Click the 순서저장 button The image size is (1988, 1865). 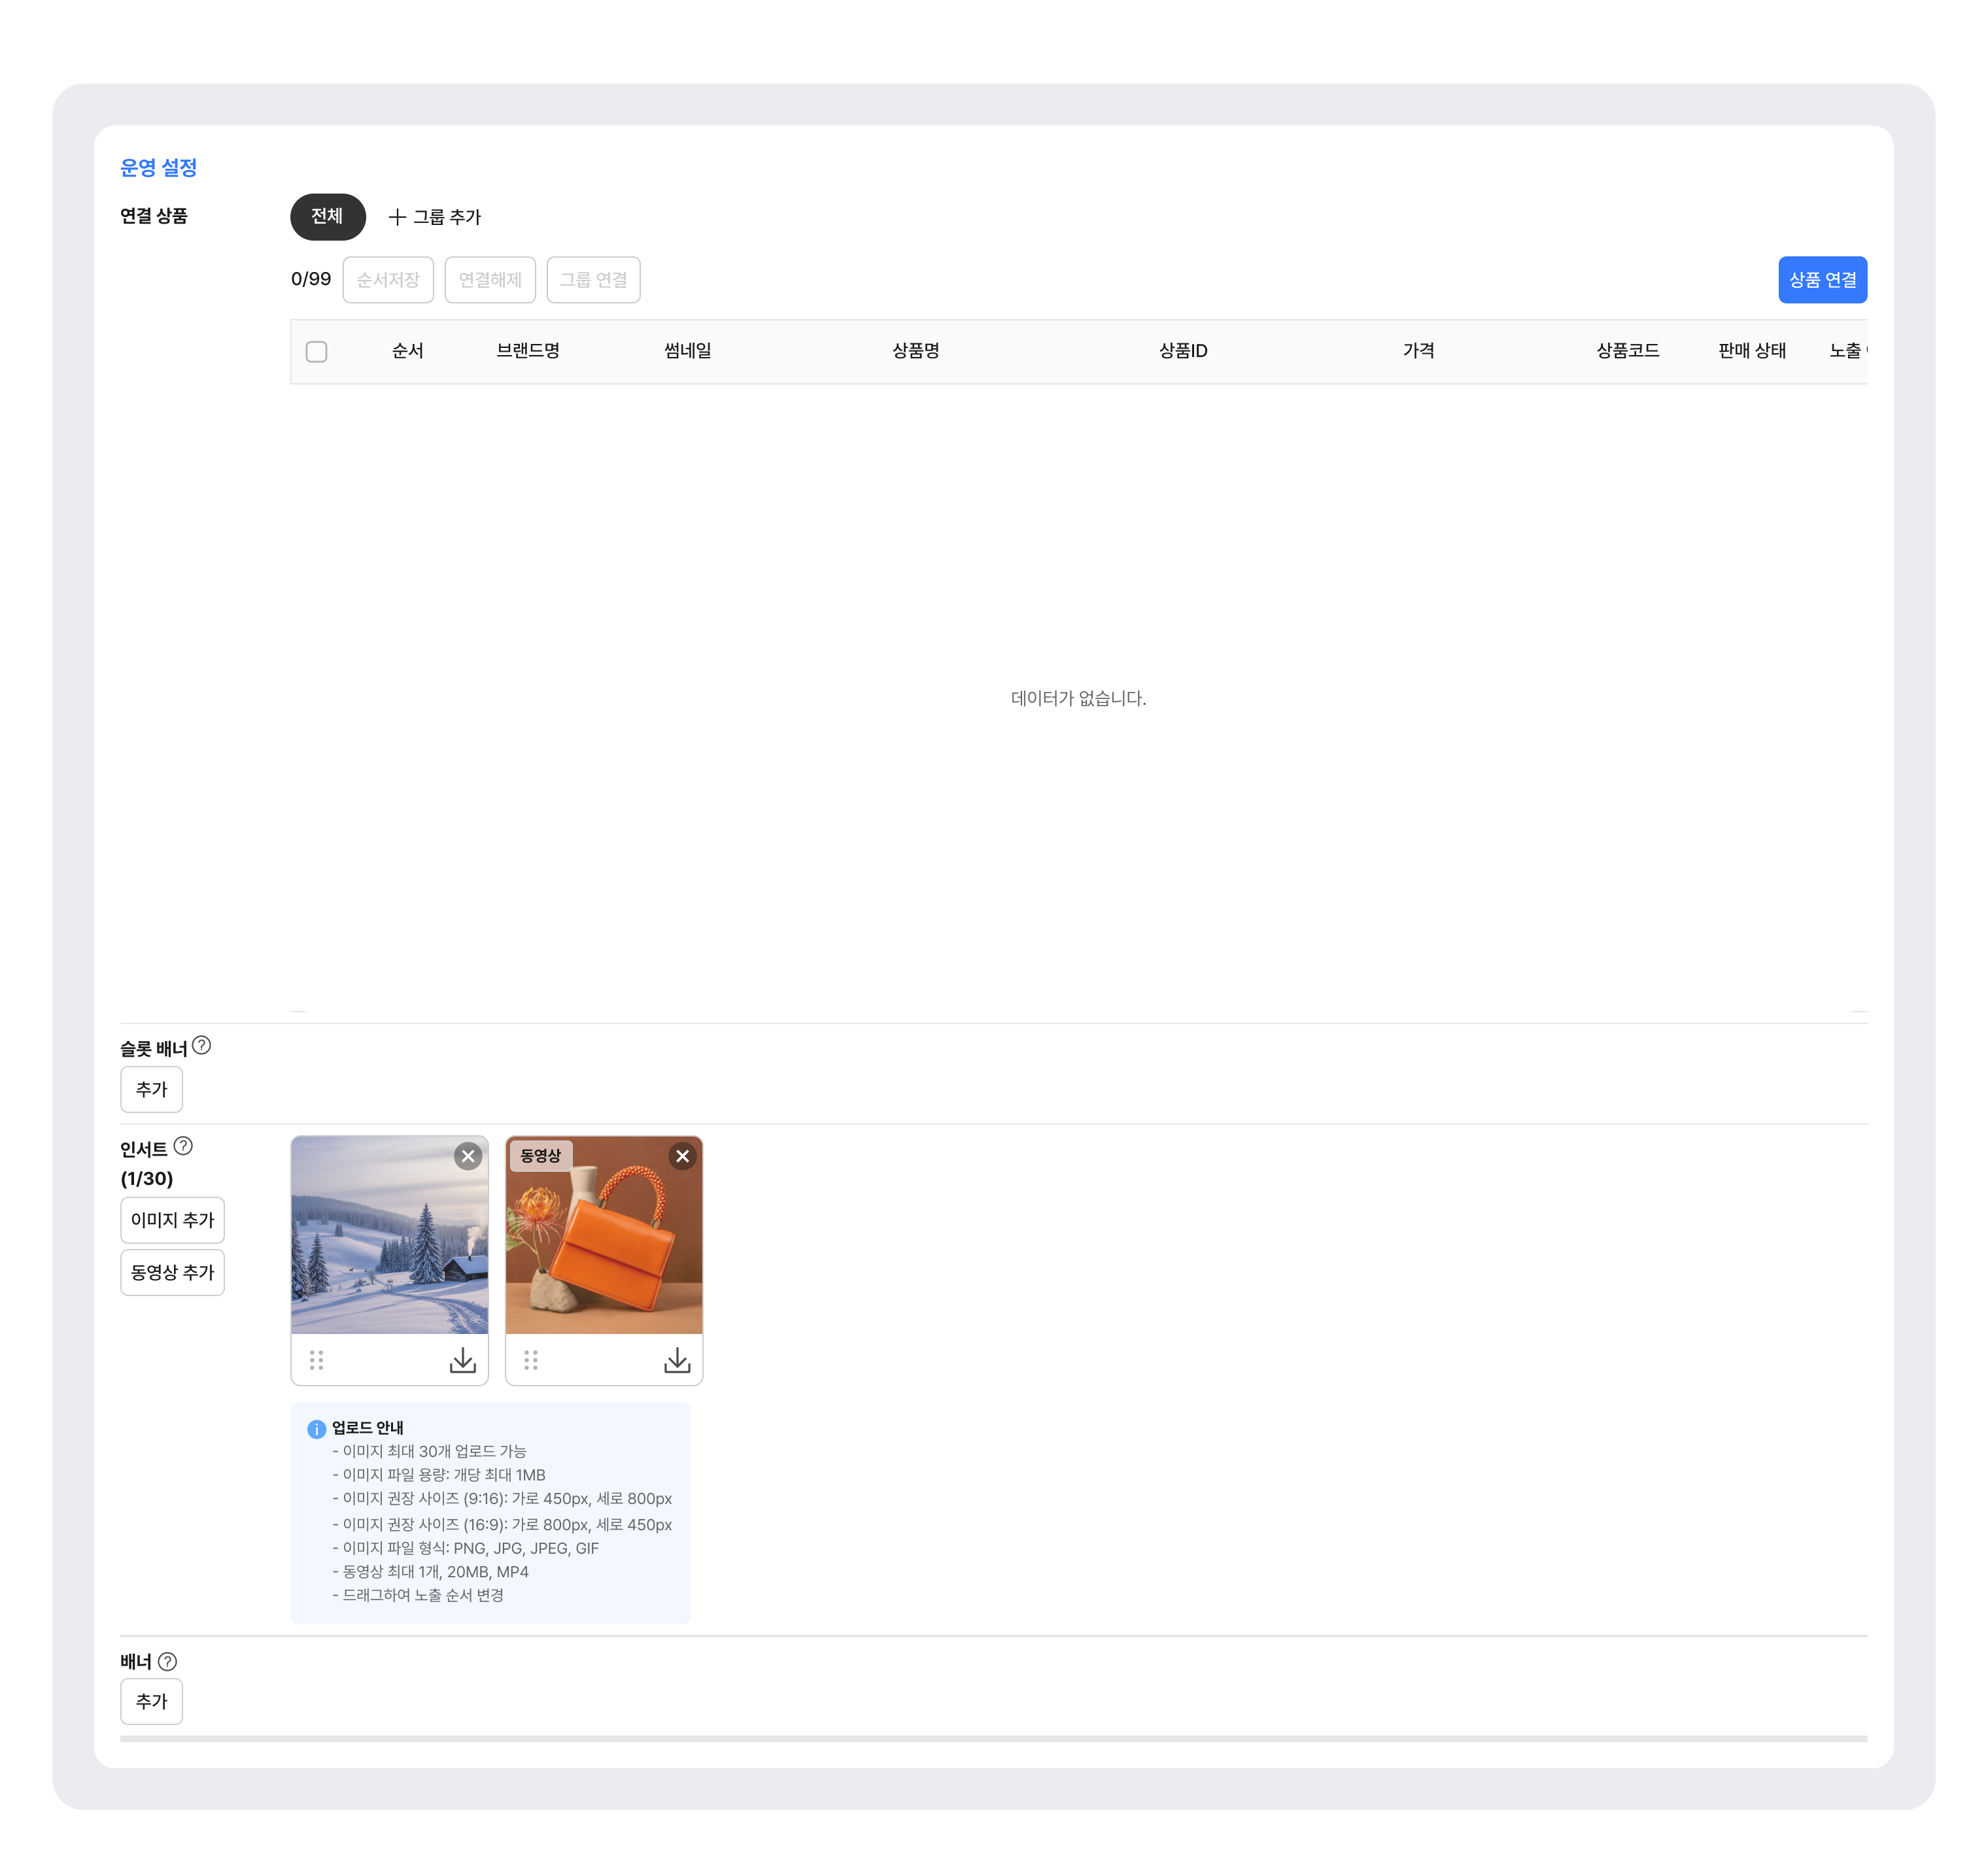click(x=388, y=279)
